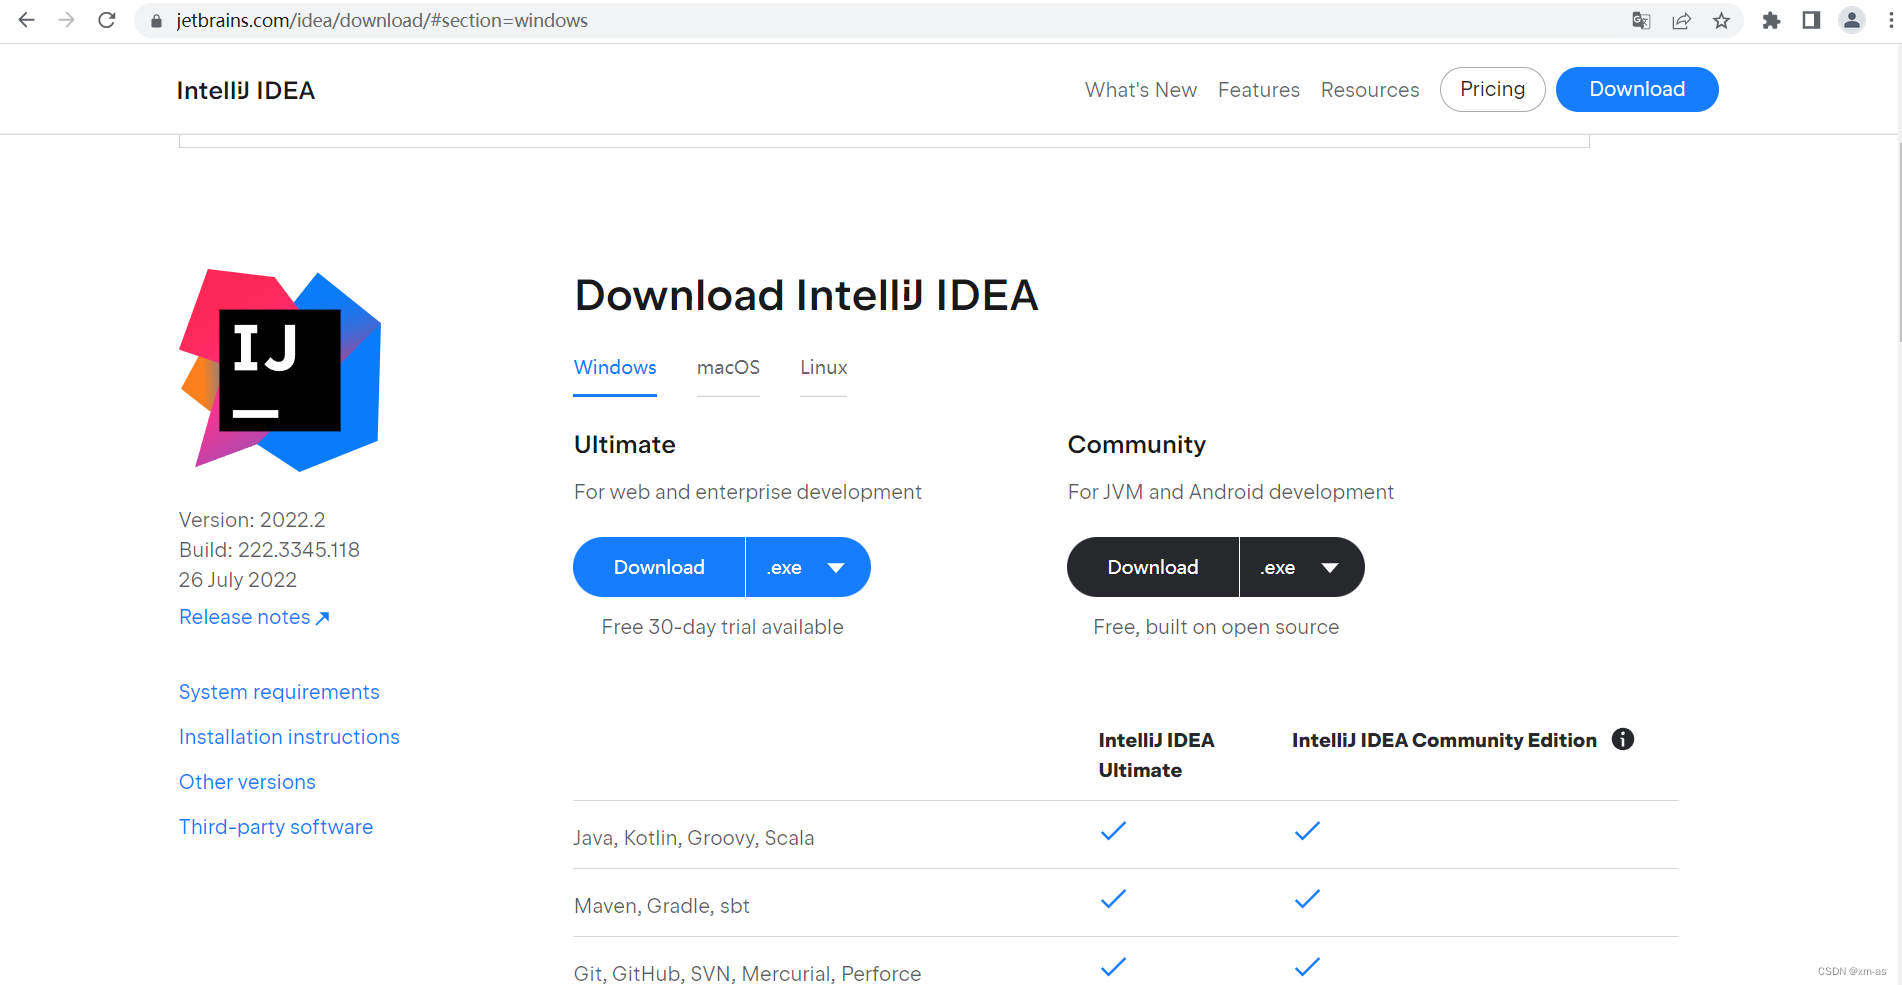Open the translate page icon
1902x985 pixels.
pos(1641,20)
